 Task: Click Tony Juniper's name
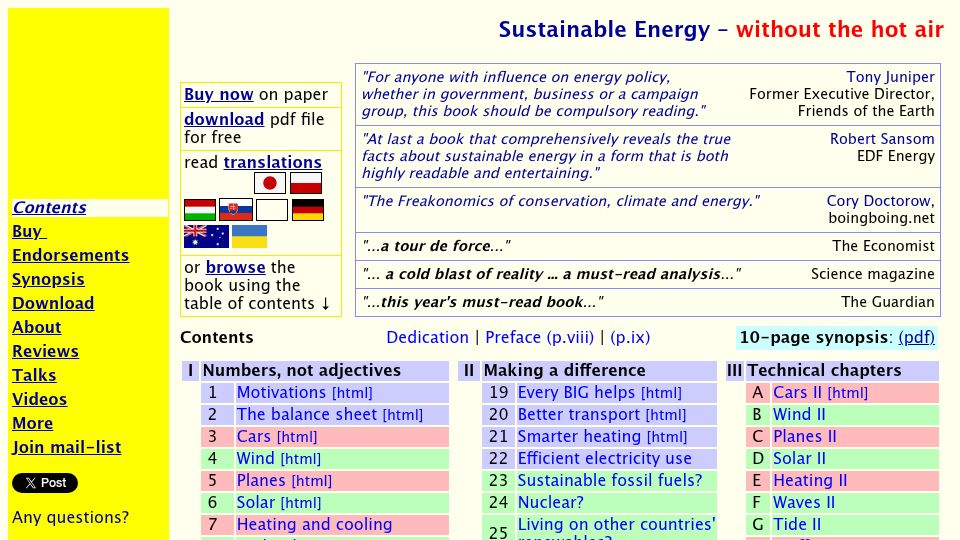pyautogui.click(x=890, y=77)
